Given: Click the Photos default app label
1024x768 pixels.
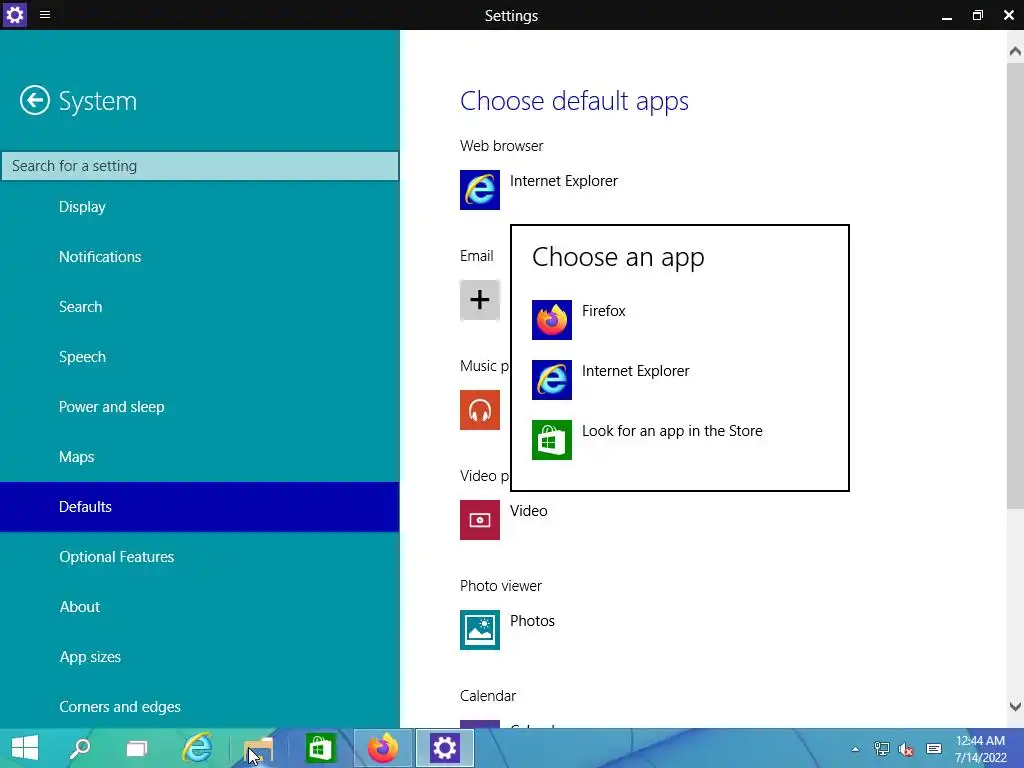Looking at the screenshot, I should [x=532, y=621].
